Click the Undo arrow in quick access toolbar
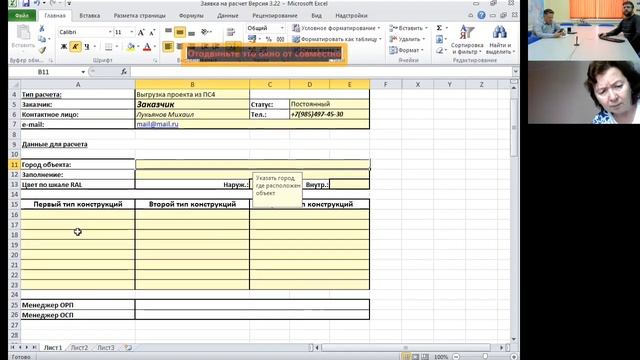The height and width of the screenshot is (360, 640). (37, 4)
